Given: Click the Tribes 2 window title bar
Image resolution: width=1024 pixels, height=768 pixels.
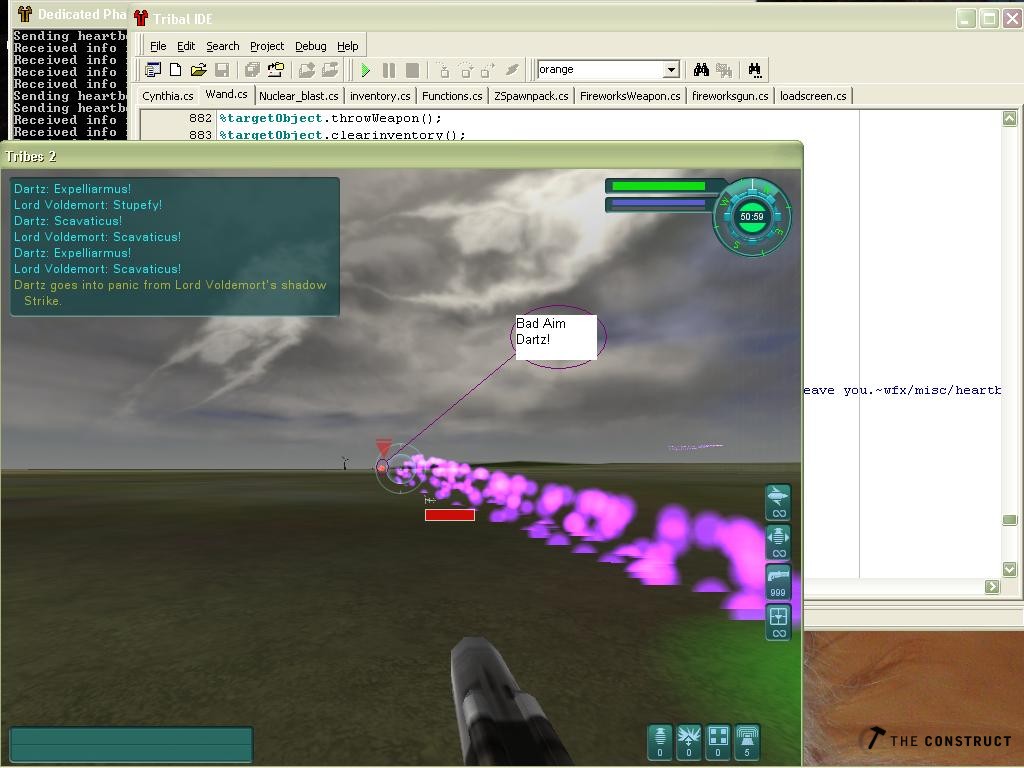Looking at the screenshot, I should [x=402, y=156].
